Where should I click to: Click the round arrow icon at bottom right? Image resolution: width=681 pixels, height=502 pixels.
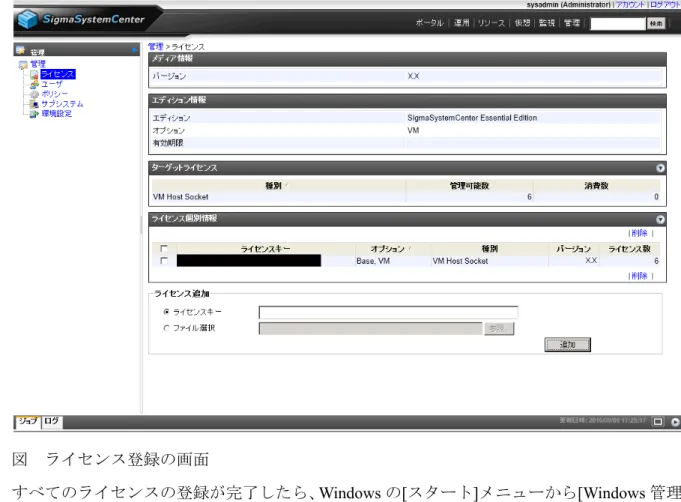pyautogui.click(x=675, y=422)
